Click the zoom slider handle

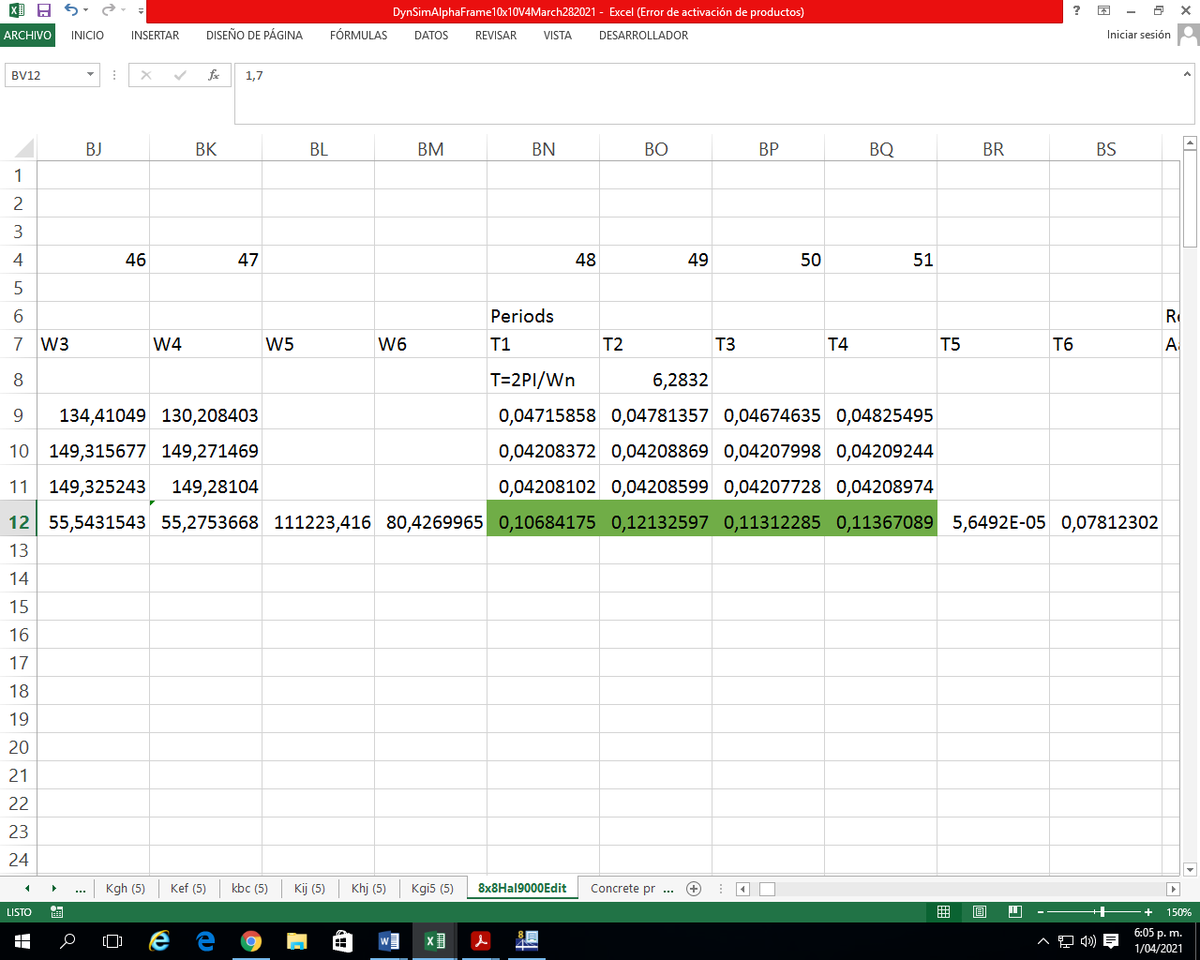(1101, 912)
